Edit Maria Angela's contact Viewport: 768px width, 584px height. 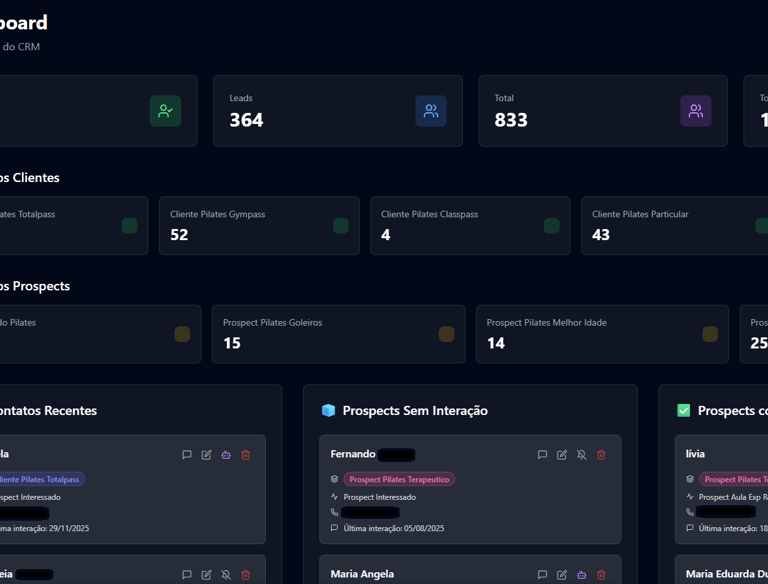[x=562, y=574]
